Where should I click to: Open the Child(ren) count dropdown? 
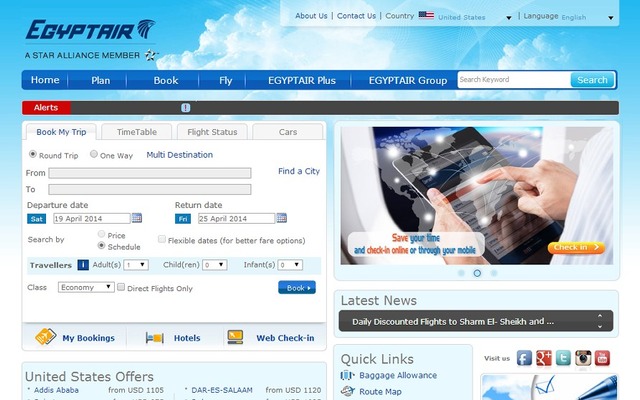click(x=215, y=265)
